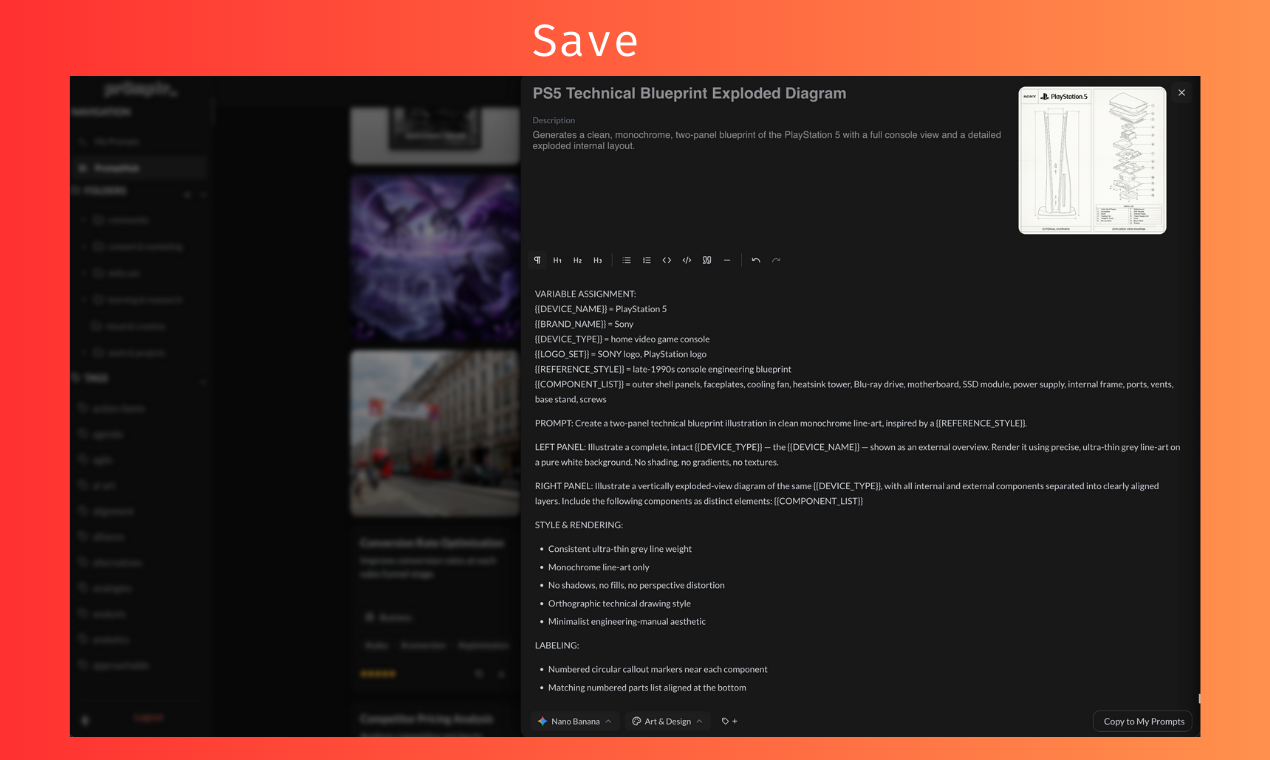This screenshot has height=760, width=1270.
Task: Open the Nano Banana model dropdown
Action: [x=575, y=721]
